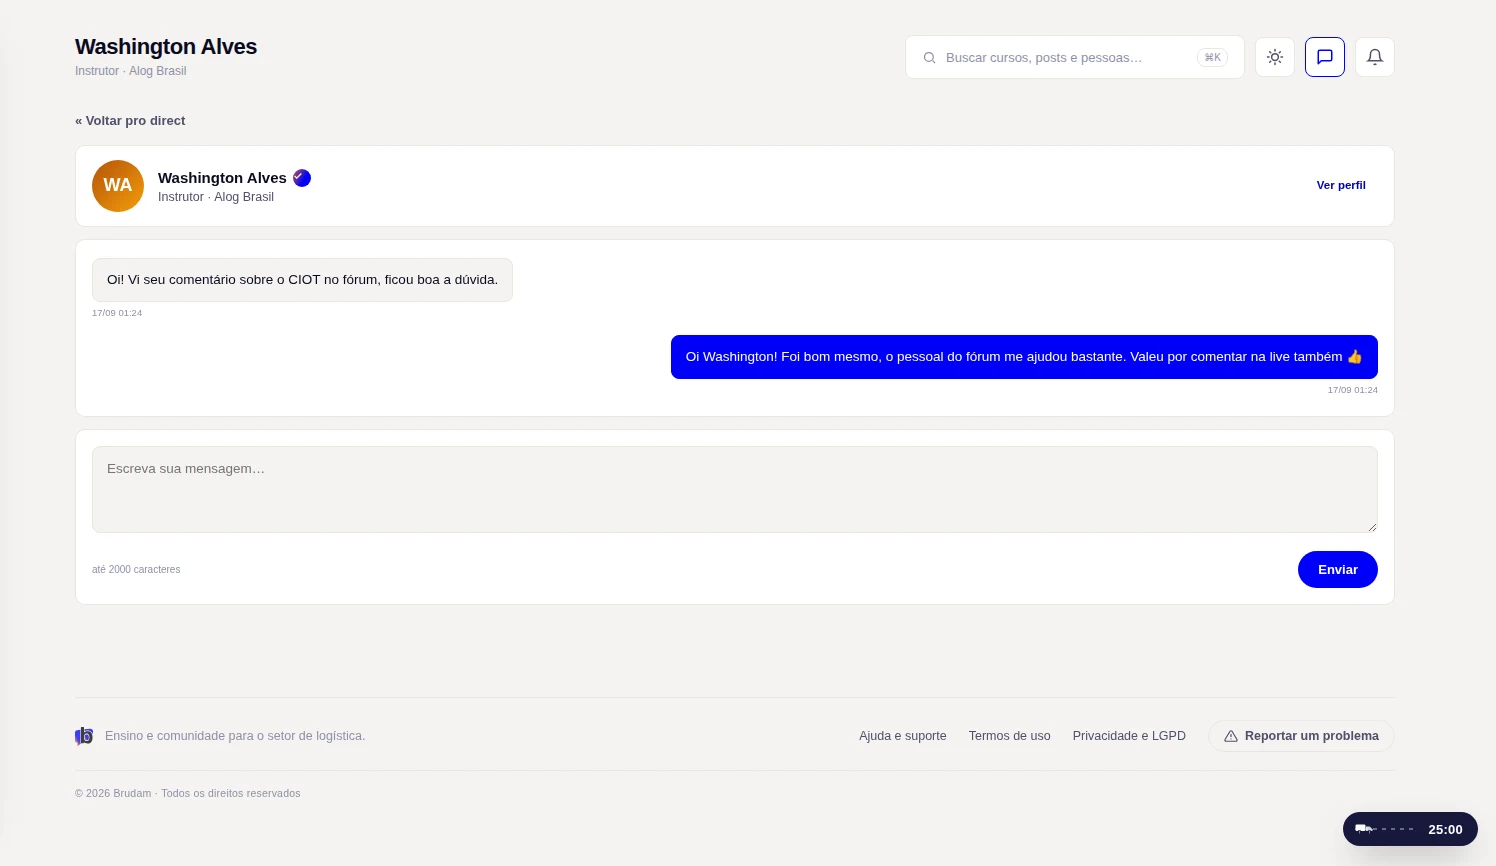Screen dimensions: 1496x866
Task: Open the direct messages chat icon
Action: (1325, 57)
